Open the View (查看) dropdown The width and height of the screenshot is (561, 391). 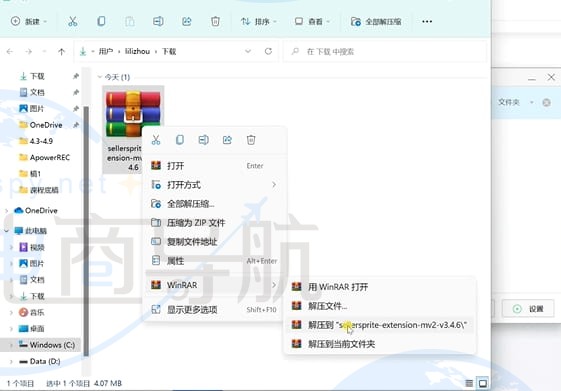pyautogui.click(x=312, y=21)
